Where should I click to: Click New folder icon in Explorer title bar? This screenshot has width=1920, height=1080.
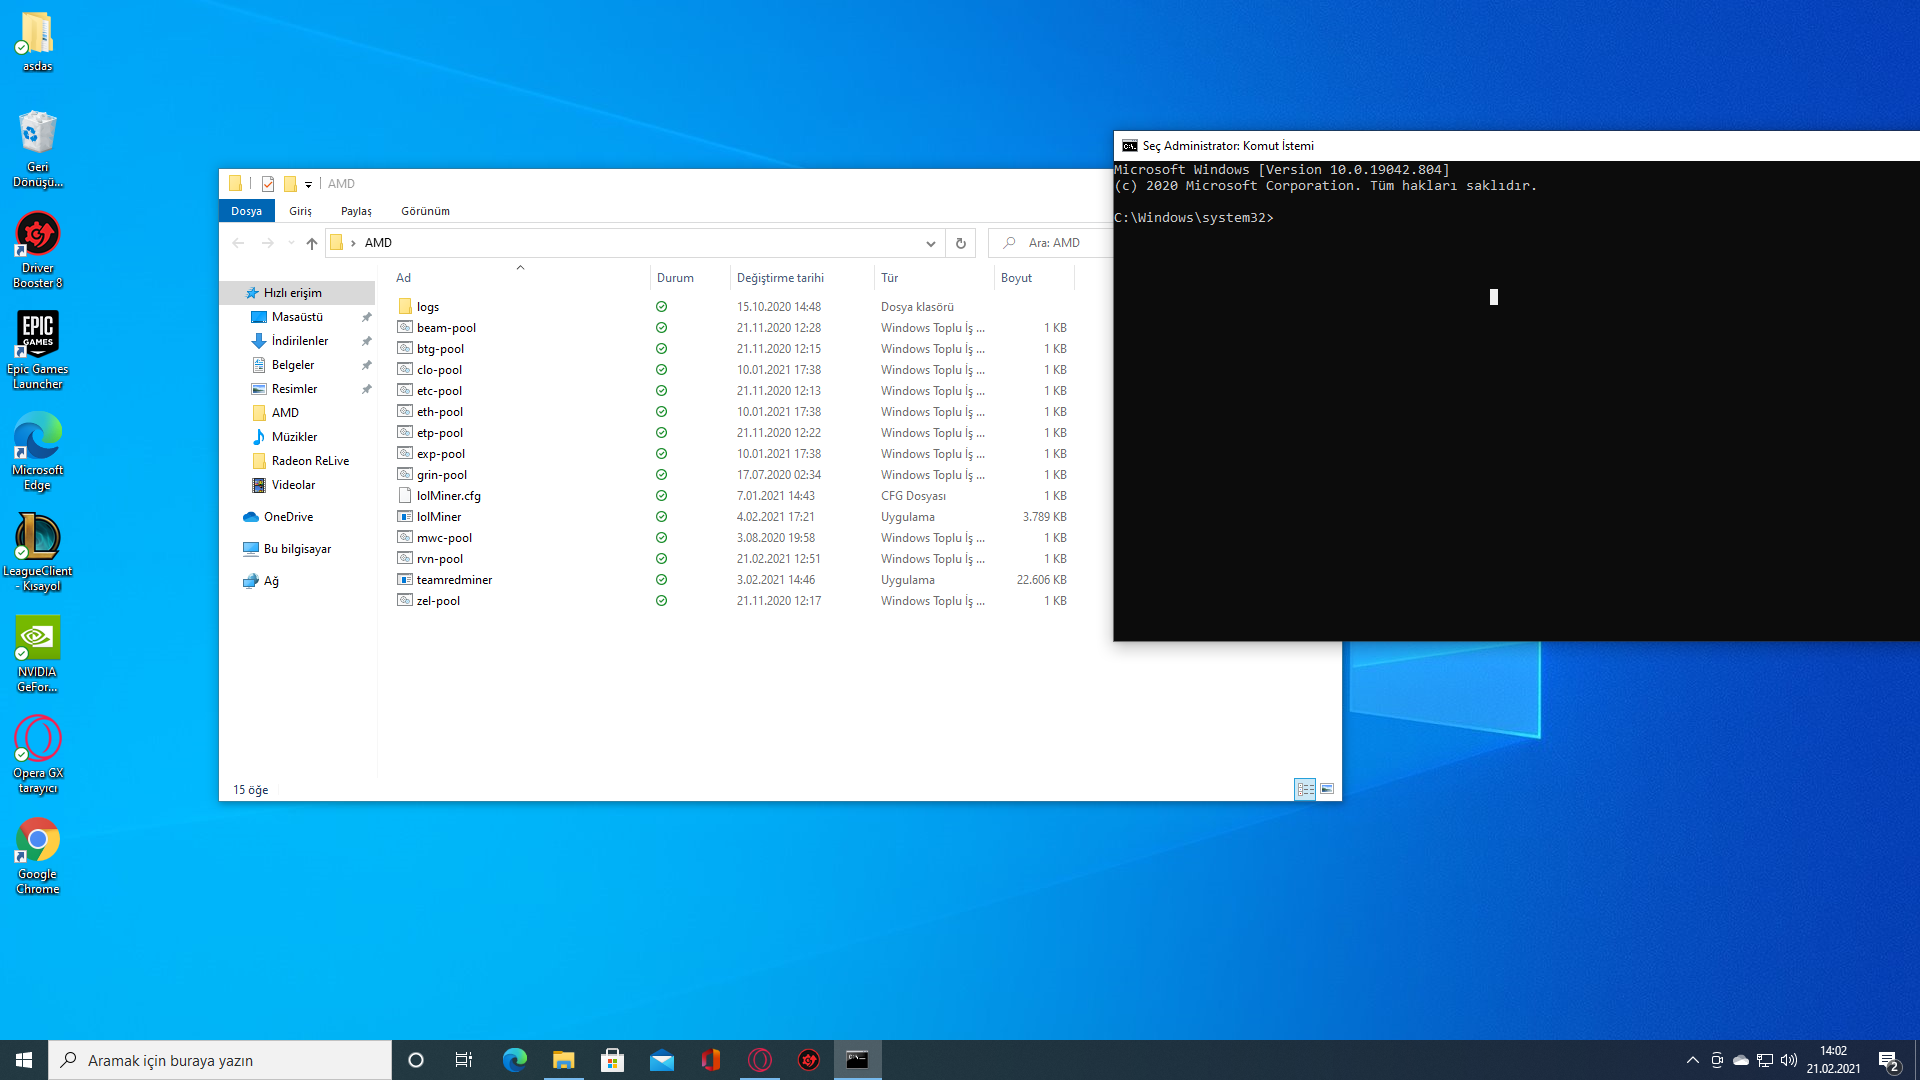pos(290,184)
